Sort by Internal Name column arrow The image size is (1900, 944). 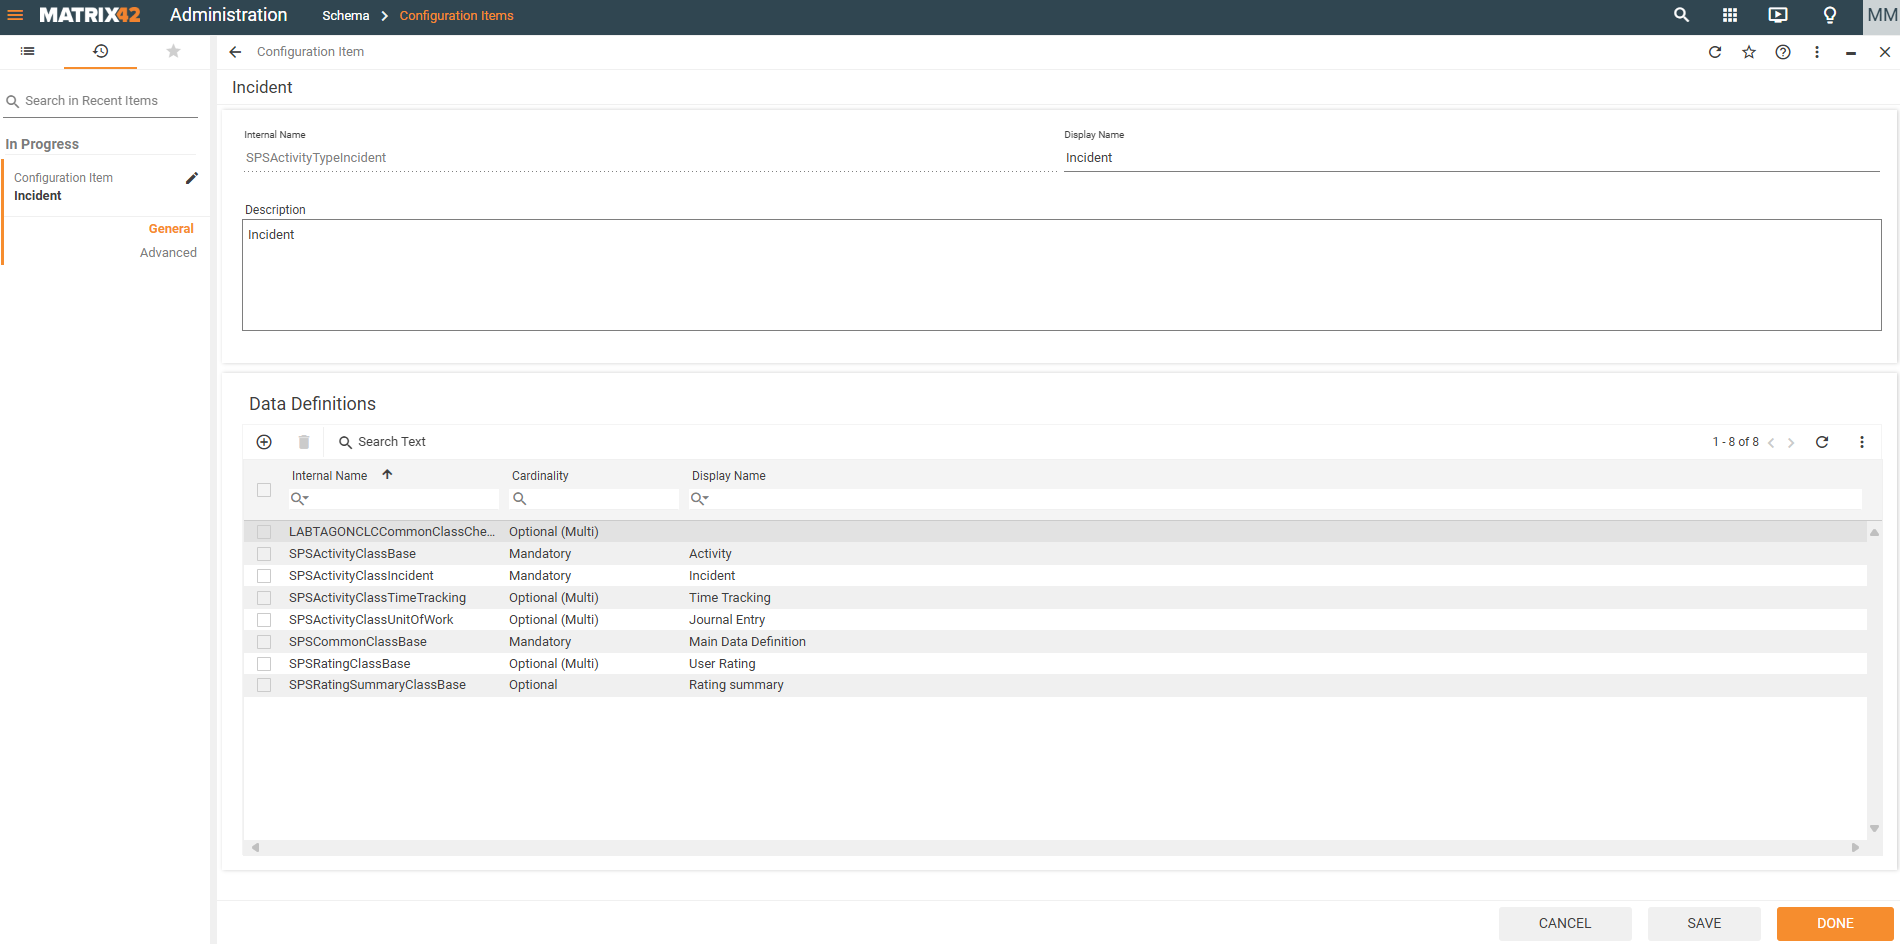(x=387, y=475)
